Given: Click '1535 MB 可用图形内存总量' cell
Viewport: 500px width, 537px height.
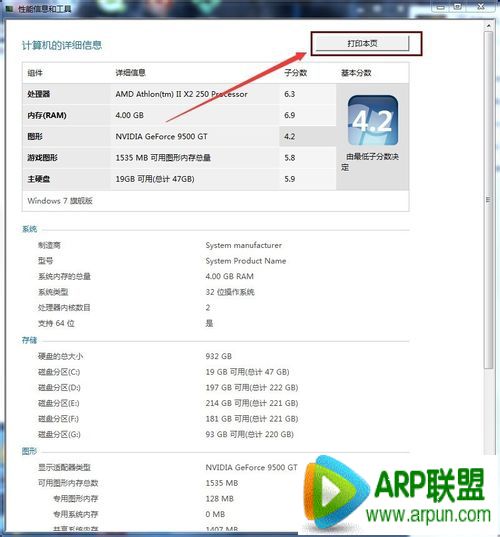Looking at the screenshot, I should pos(163,158).
